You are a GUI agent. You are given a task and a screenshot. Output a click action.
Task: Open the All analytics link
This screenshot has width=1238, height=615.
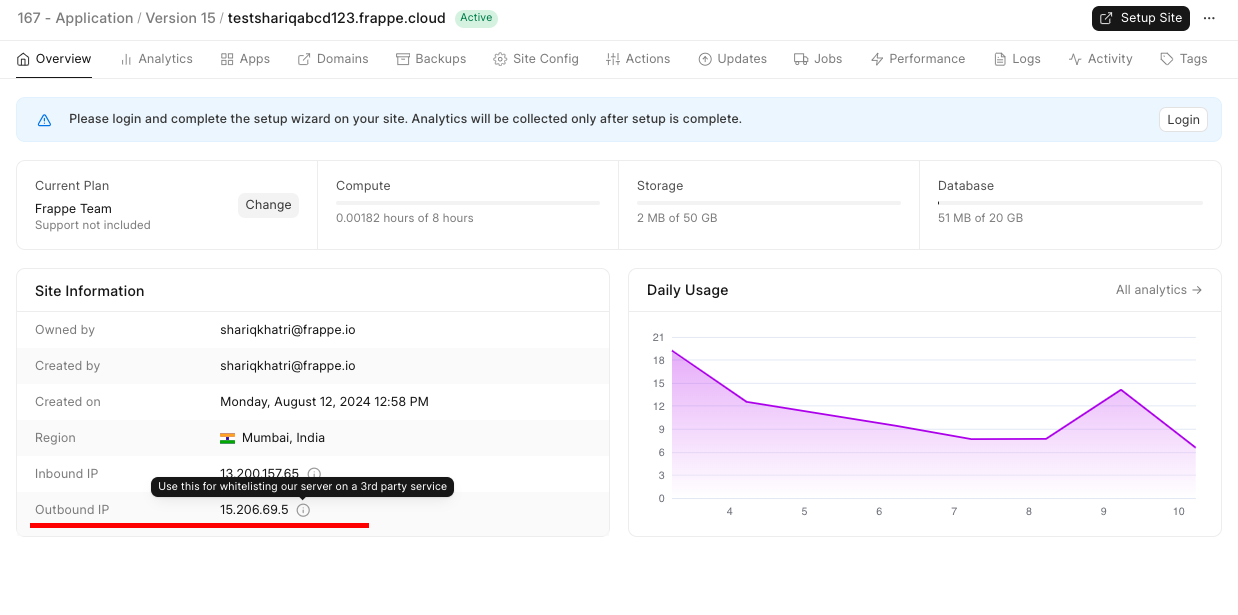coord(1158,290)
